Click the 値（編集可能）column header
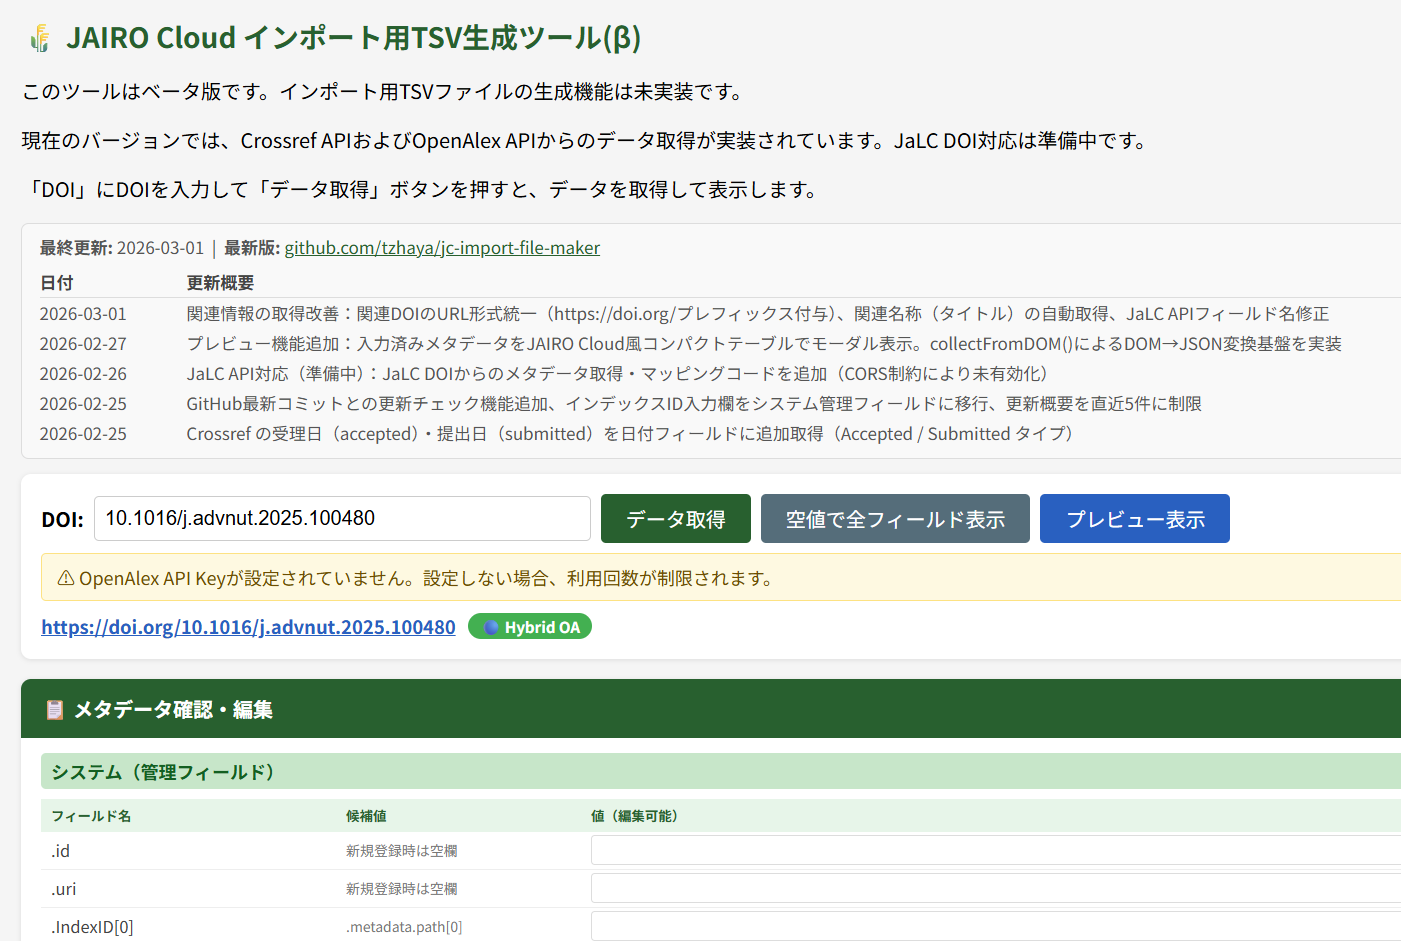The width and height of the screenshot is (1401, 941). tap(637, 816)
